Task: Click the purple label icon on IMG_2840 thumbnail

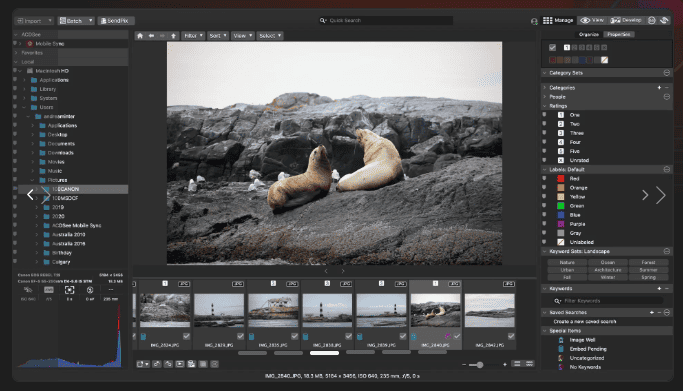Action: pos(447,336)
